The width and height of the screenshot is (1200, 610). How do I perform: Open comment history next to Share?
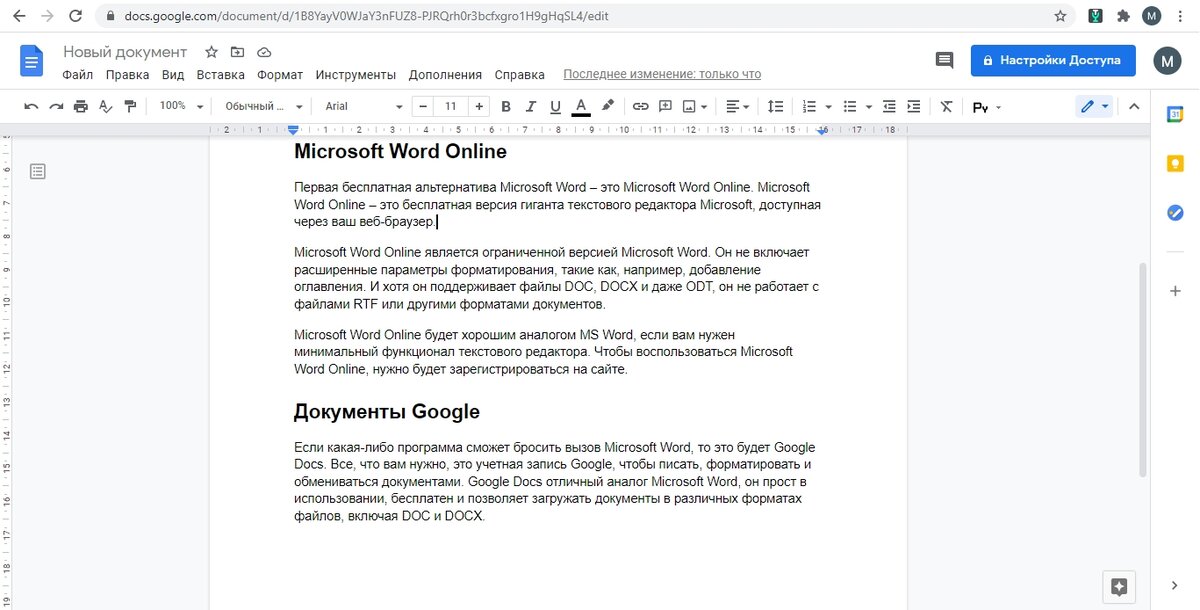(x=944, y=60)
